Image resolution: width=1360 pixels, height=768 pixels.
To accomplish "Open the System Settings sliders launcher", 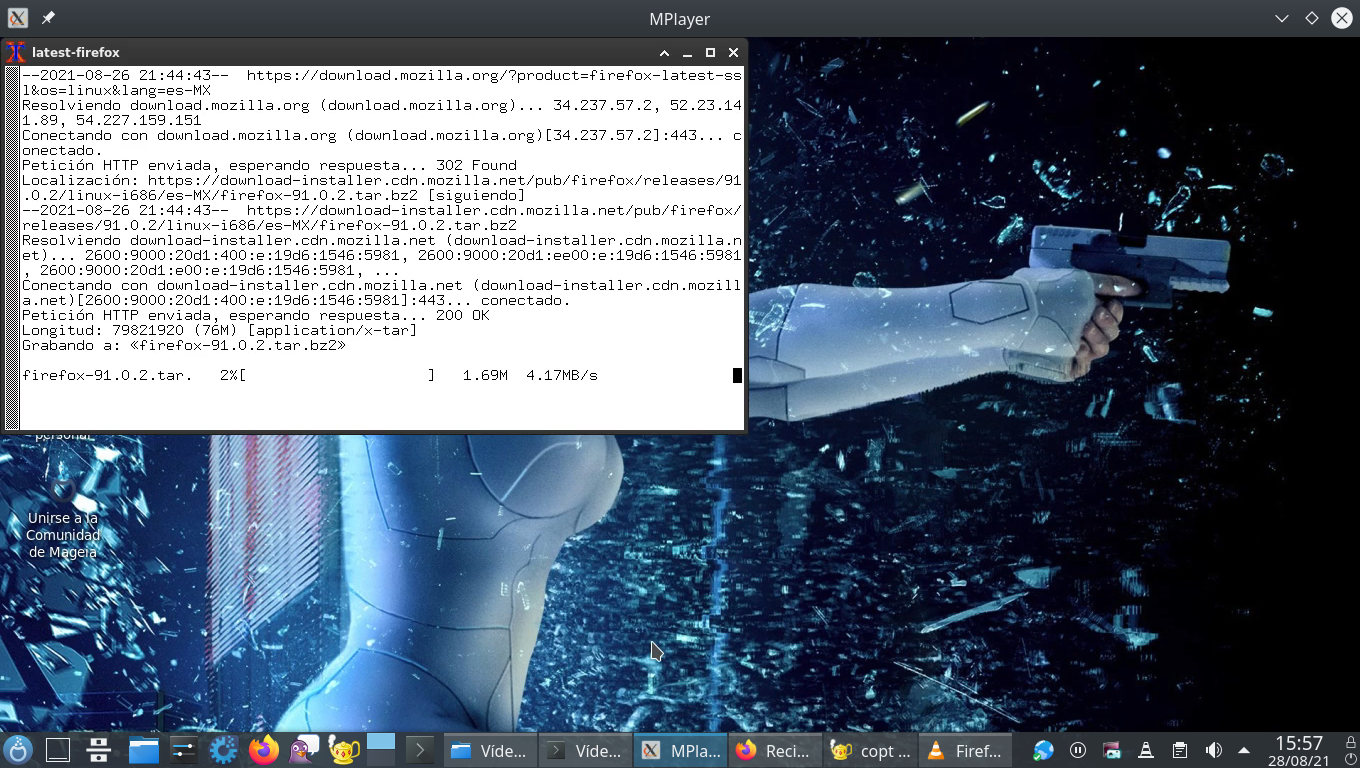I will (183, 750).
